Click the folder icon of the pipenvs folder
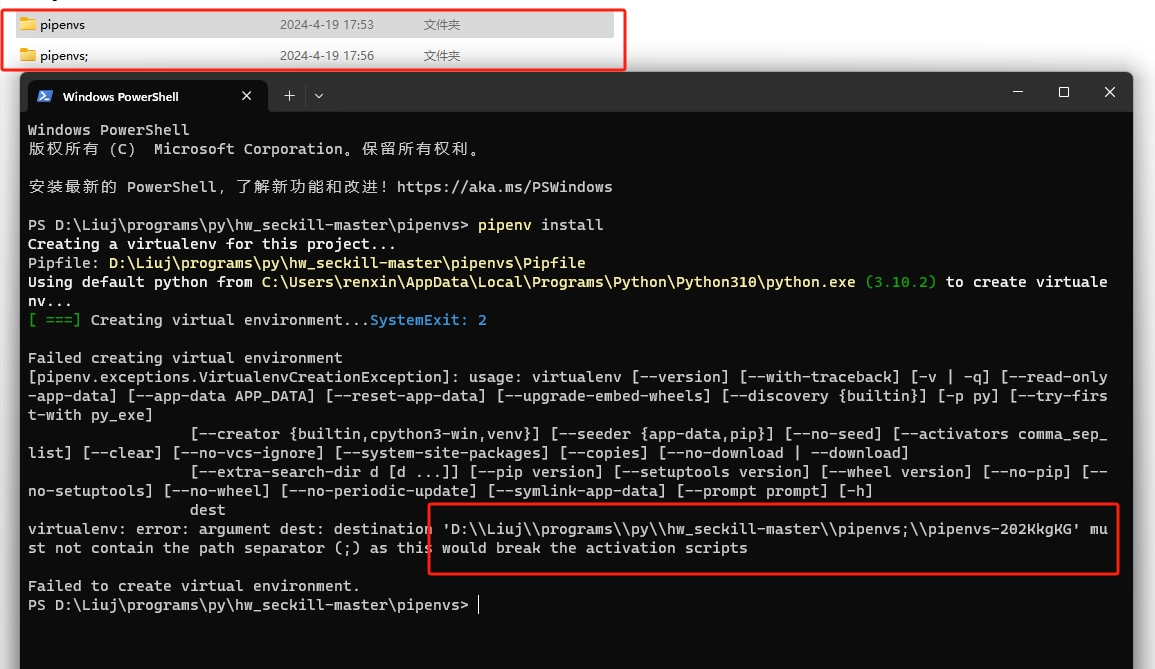Image resolution: width=1155 pixels, height=669 pixels. point(28,24)
